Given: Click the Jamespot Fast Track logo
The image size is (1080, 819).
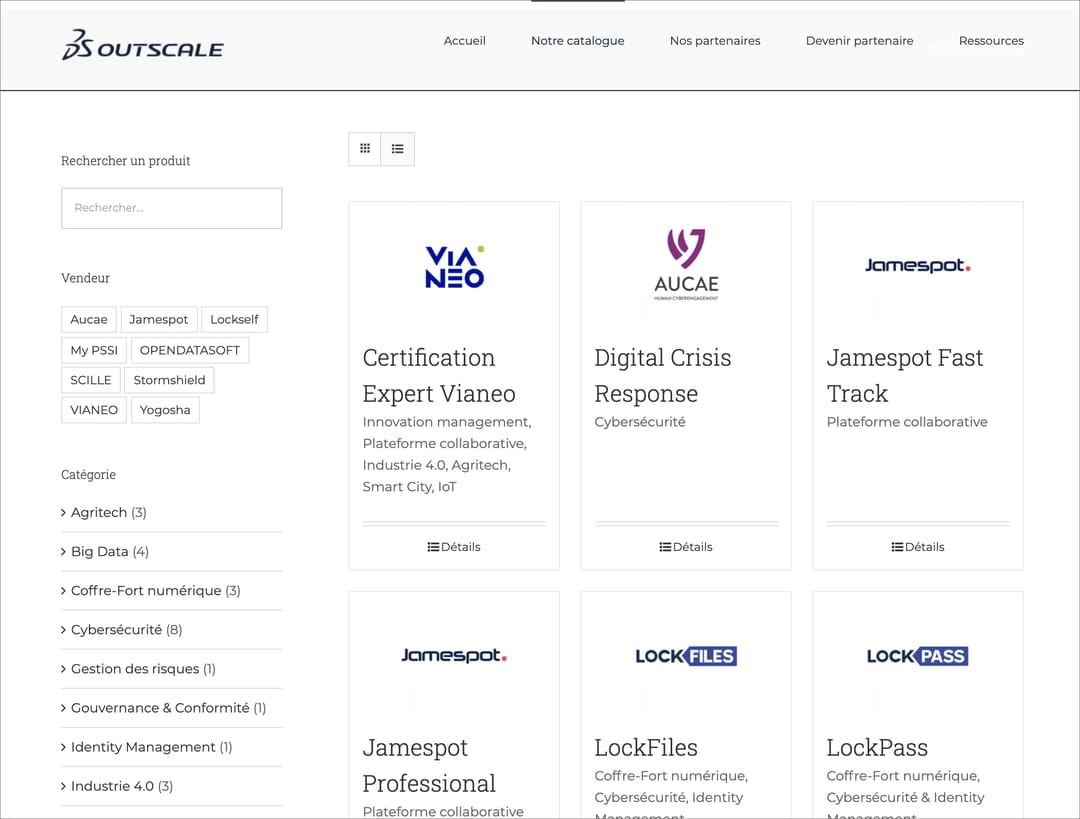Looking at the screenshot, I should (918, 265).
